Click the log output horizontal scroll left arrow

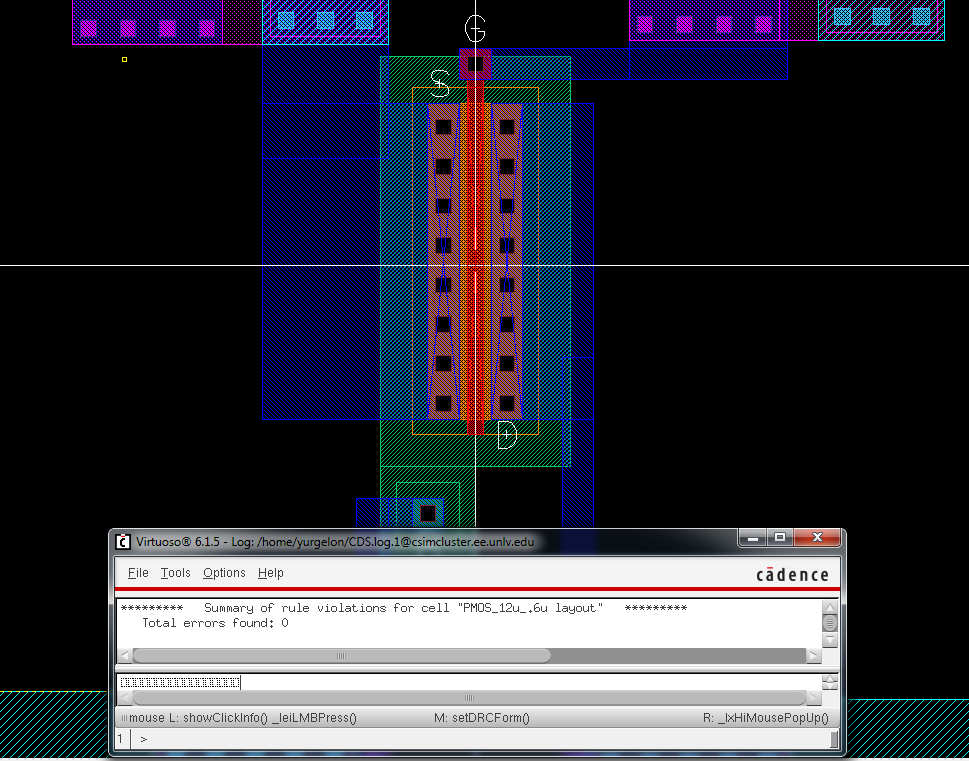pos(125,655)
